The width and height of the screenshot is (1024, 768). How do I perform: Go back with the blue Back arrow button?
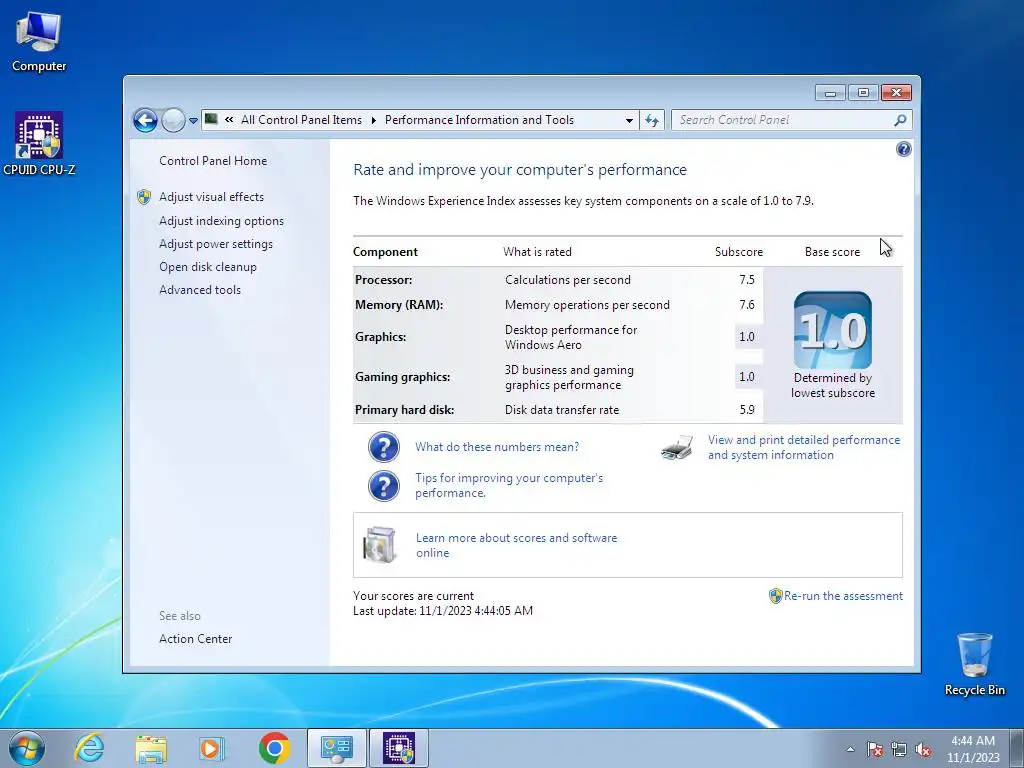click(x=145, y=120)
